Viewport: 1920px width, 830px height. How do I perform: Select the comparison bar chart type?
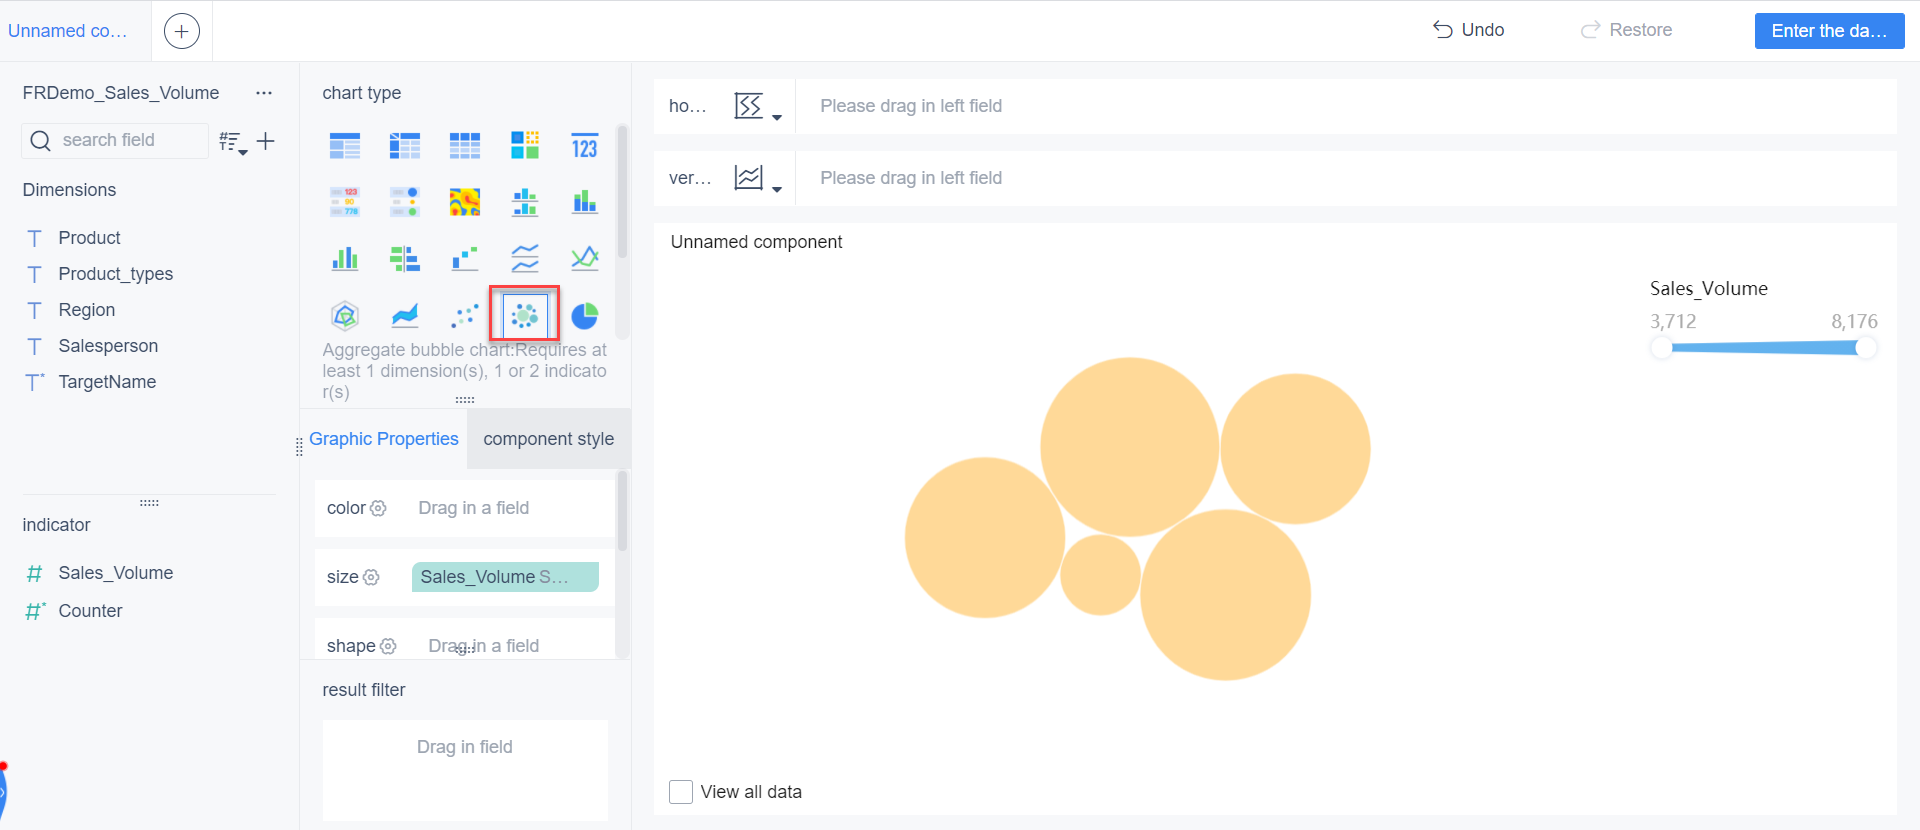[x=405, y=259]
